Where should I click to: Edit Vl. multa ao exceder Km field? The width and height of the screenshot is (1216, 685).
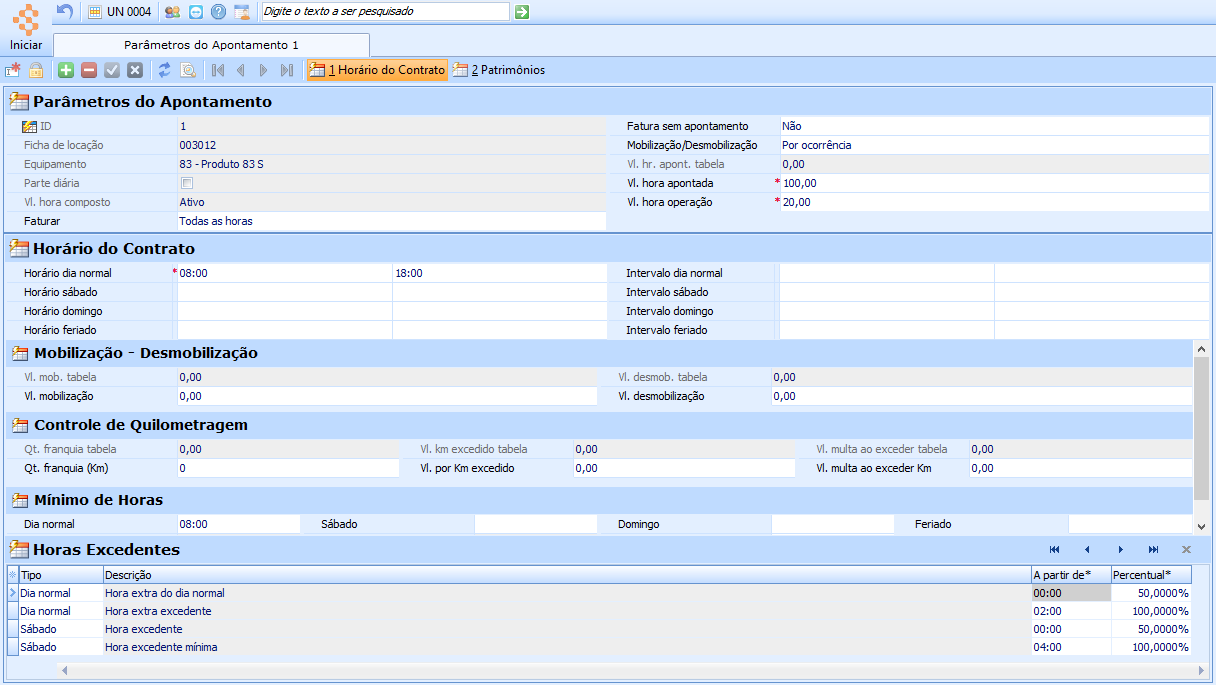1080,468
